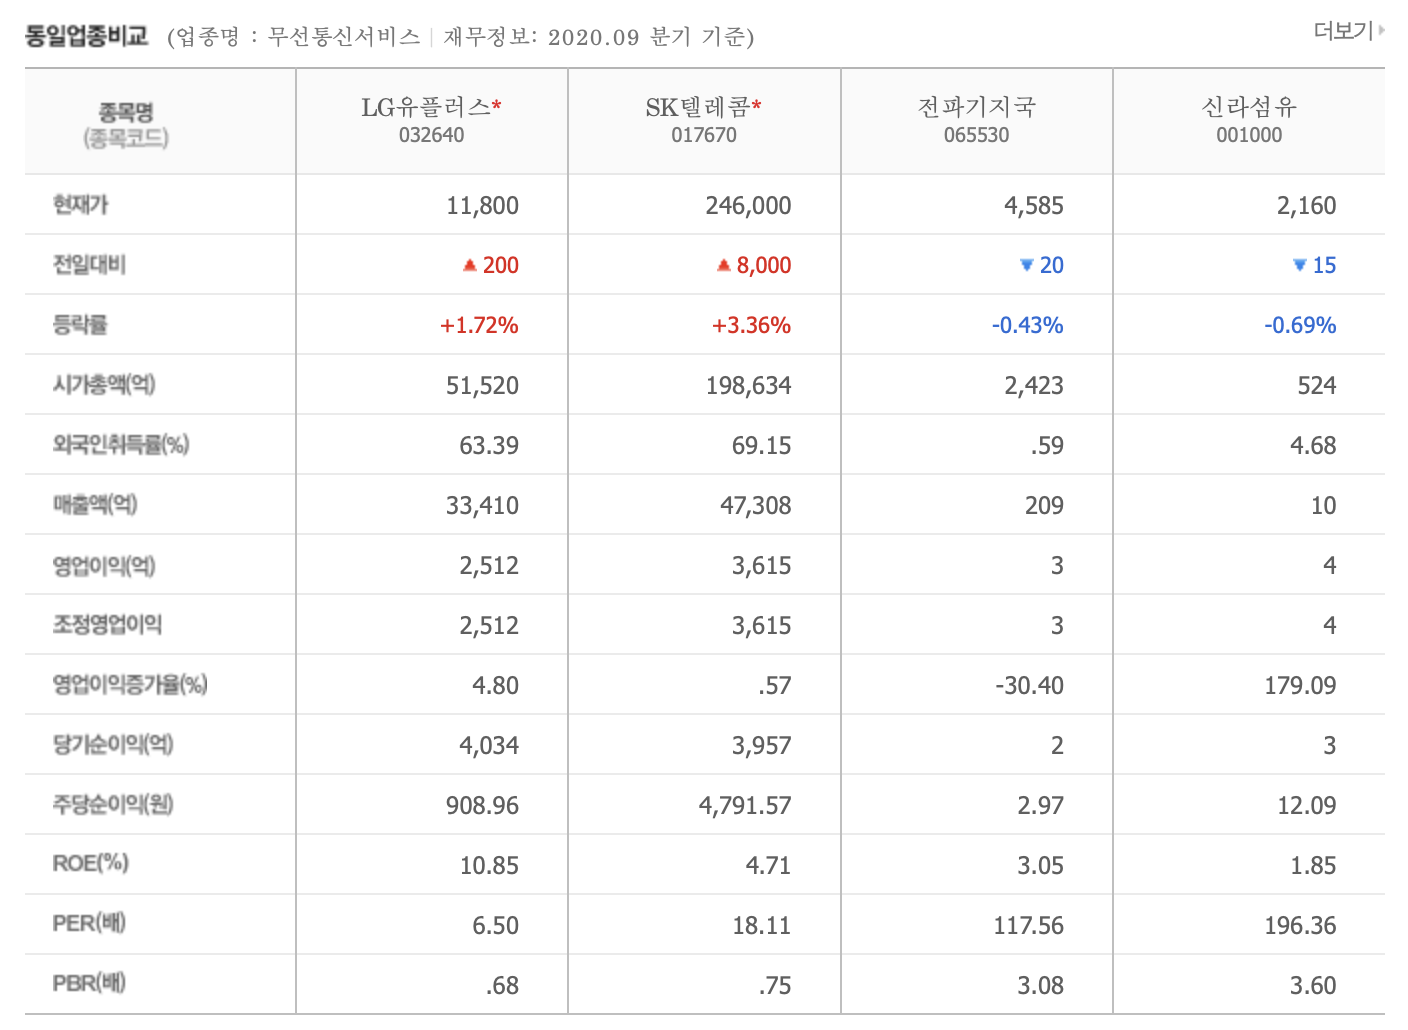Click the 외국인취득률(%) row label

coord(121,445)
